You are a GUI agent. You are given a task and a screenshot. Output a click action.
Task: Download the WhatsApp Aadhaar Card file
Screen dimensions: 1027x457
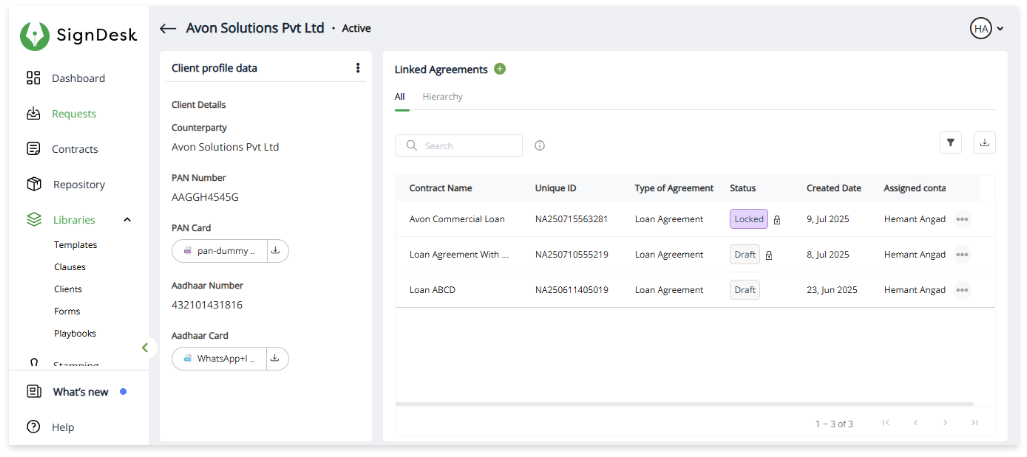click(x=277, y=359)
